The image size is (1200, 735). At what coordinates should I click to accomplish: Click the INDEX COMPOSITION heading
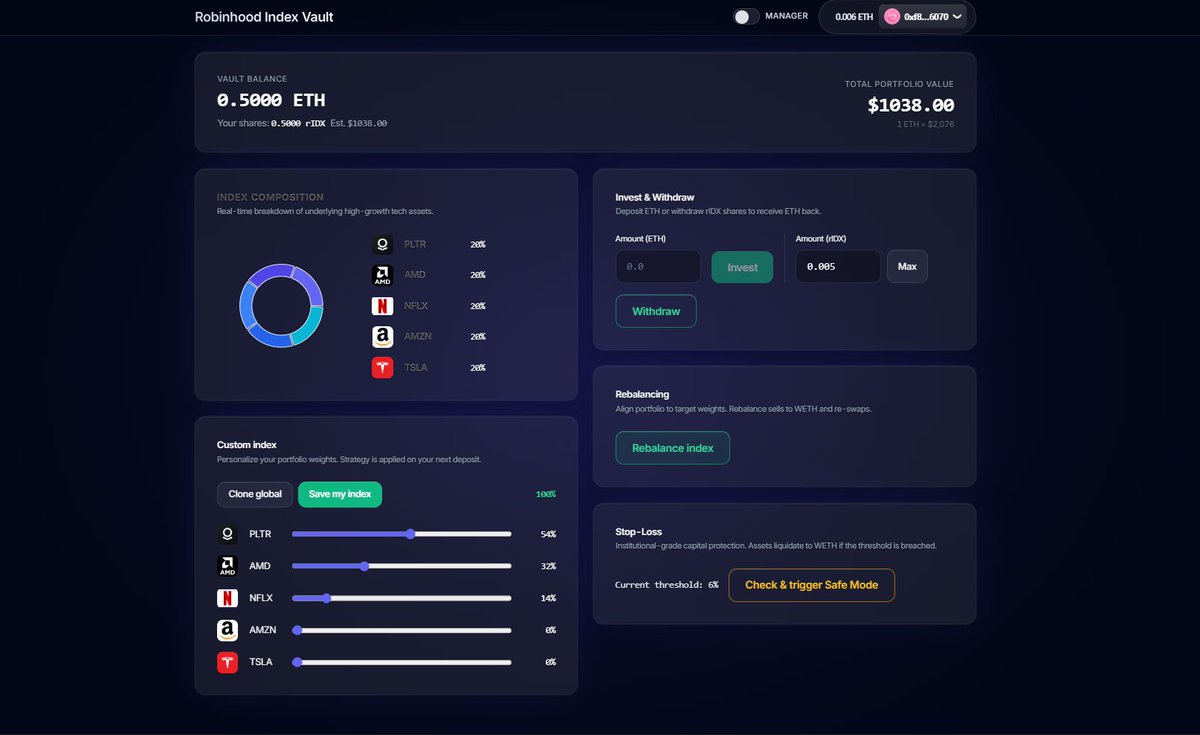[270, 197]
